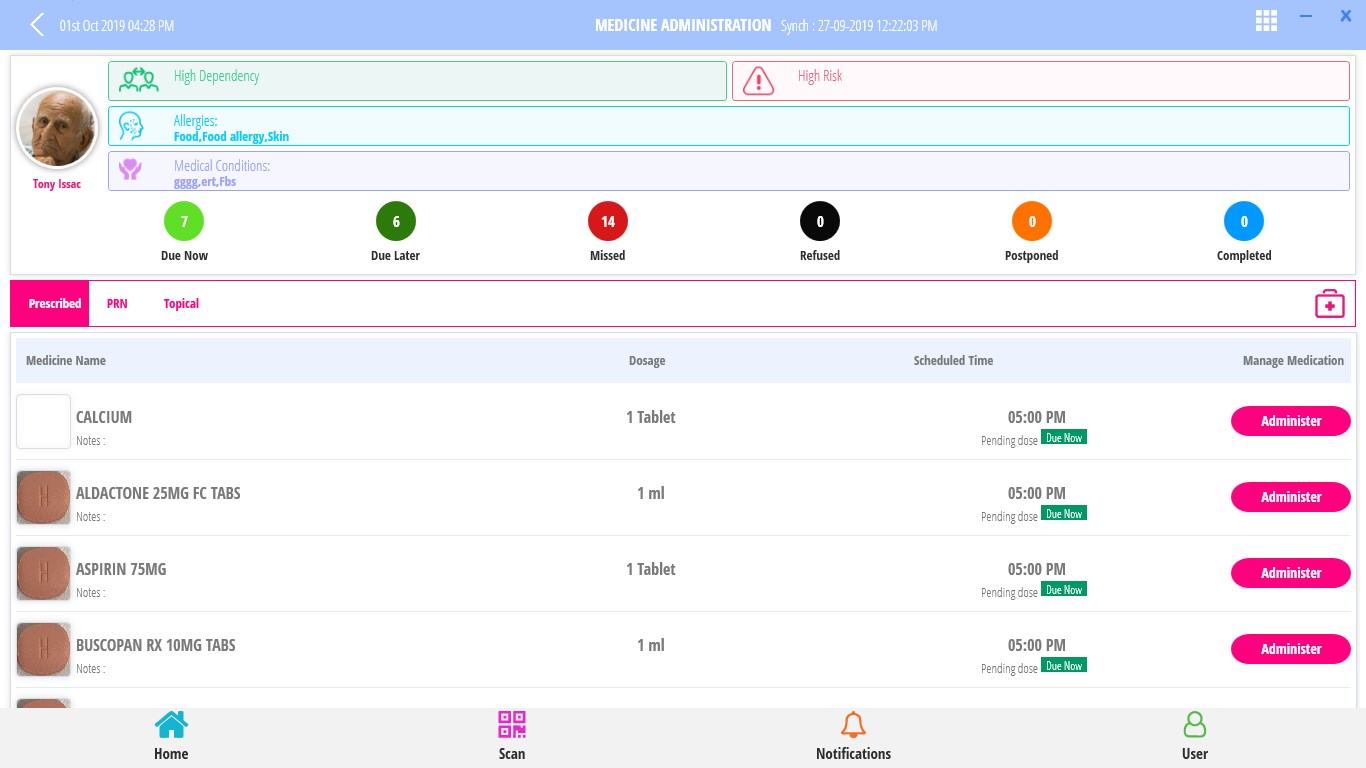Click the Home icon
This screenshot has width=1366, height=768.
(x=171, y=724)
